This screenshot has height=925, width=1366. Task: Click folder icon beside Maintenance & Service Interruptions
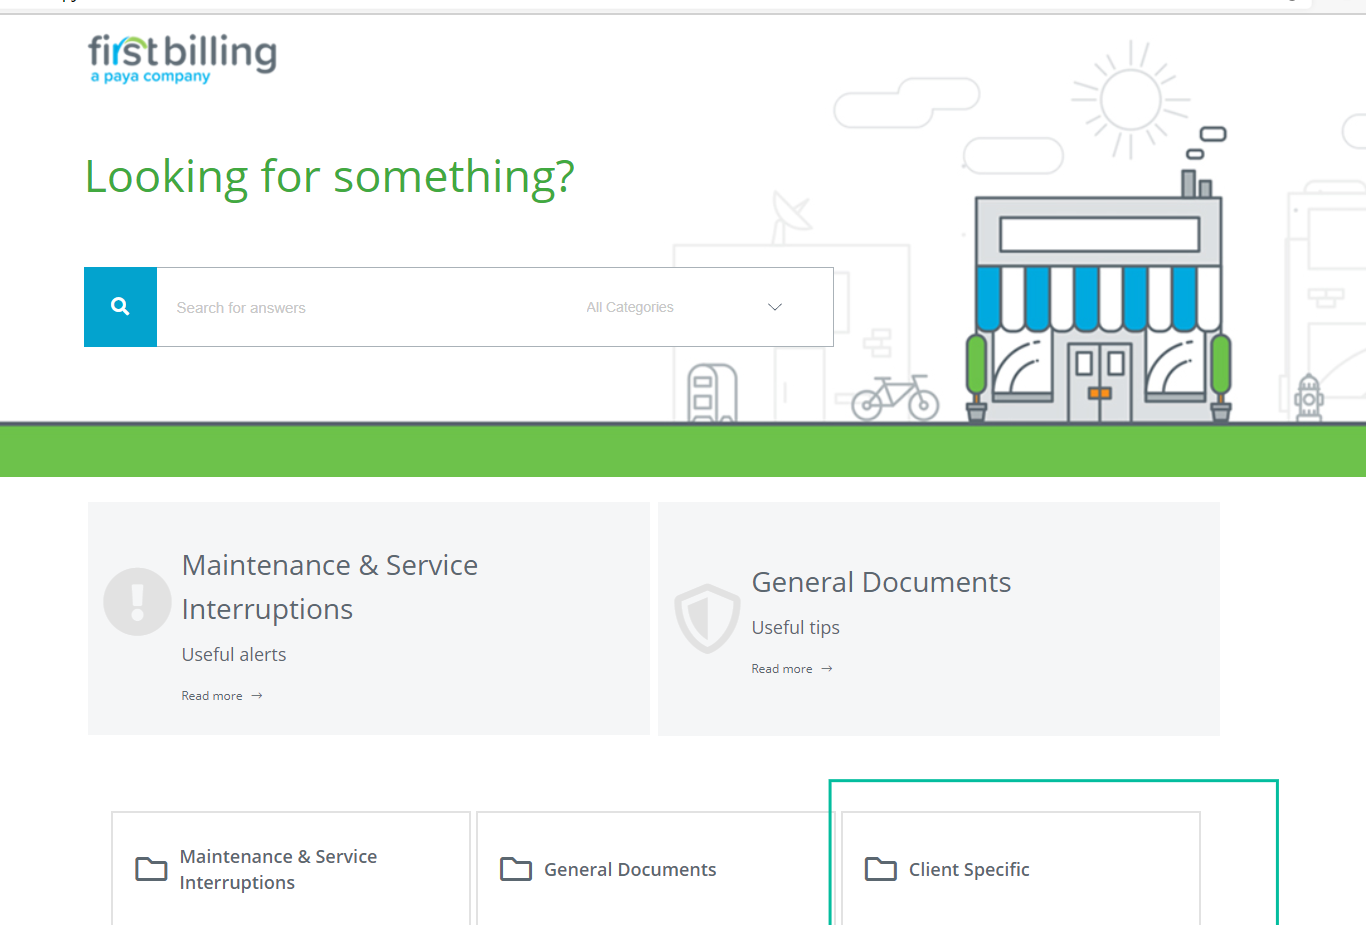151,869
